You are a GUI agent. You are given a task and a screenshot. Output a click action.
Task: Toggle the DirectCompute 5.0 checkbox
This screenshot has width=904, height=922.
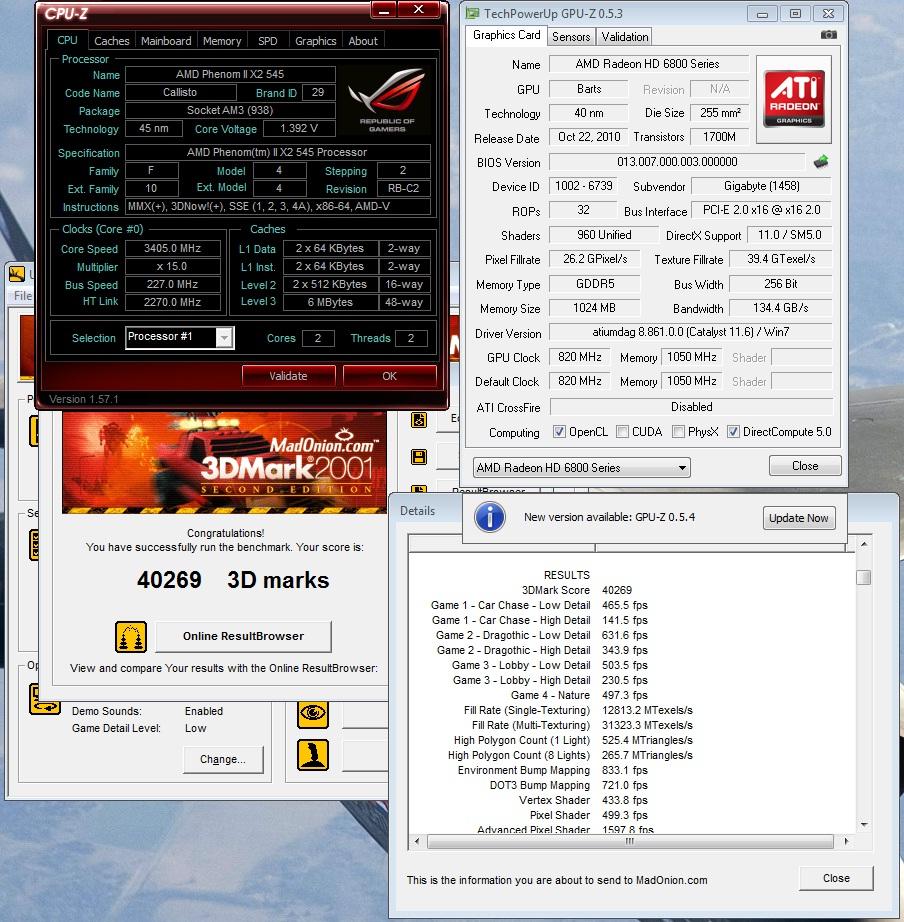click(733, 432)
